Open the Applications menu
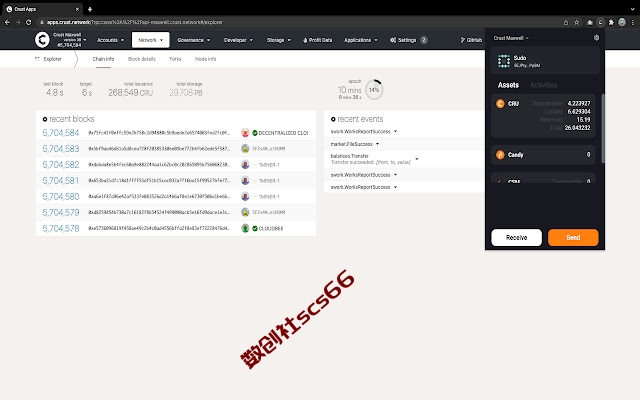Viewport: 640px width, 400px height. pyautogui.click(x=361, y=40)
